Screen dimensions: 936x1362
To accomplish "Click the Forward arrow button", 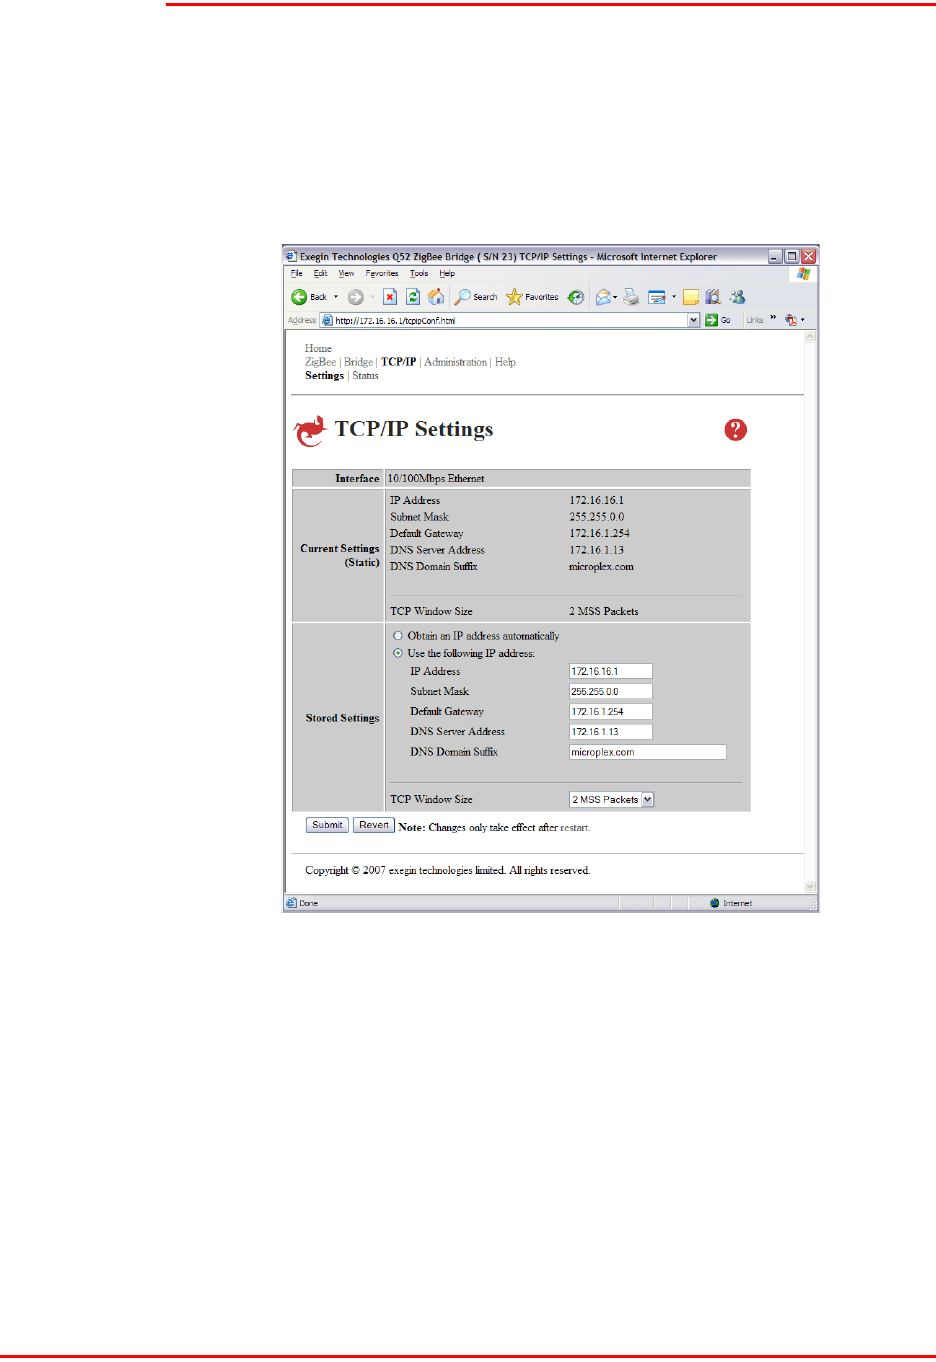I will (356, 297).
